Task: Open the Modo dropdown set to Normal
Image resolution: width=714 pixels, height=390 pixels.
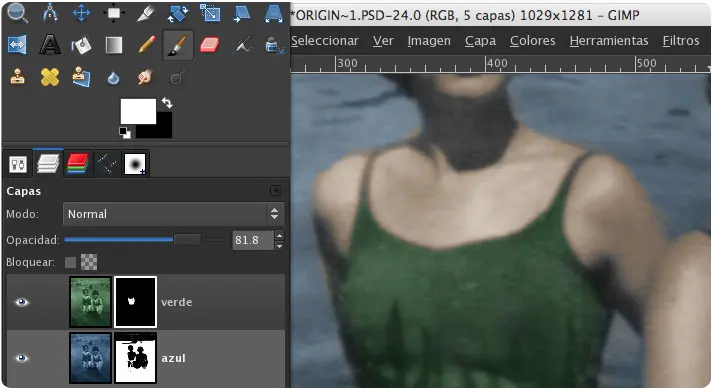Action: point(173,214)
